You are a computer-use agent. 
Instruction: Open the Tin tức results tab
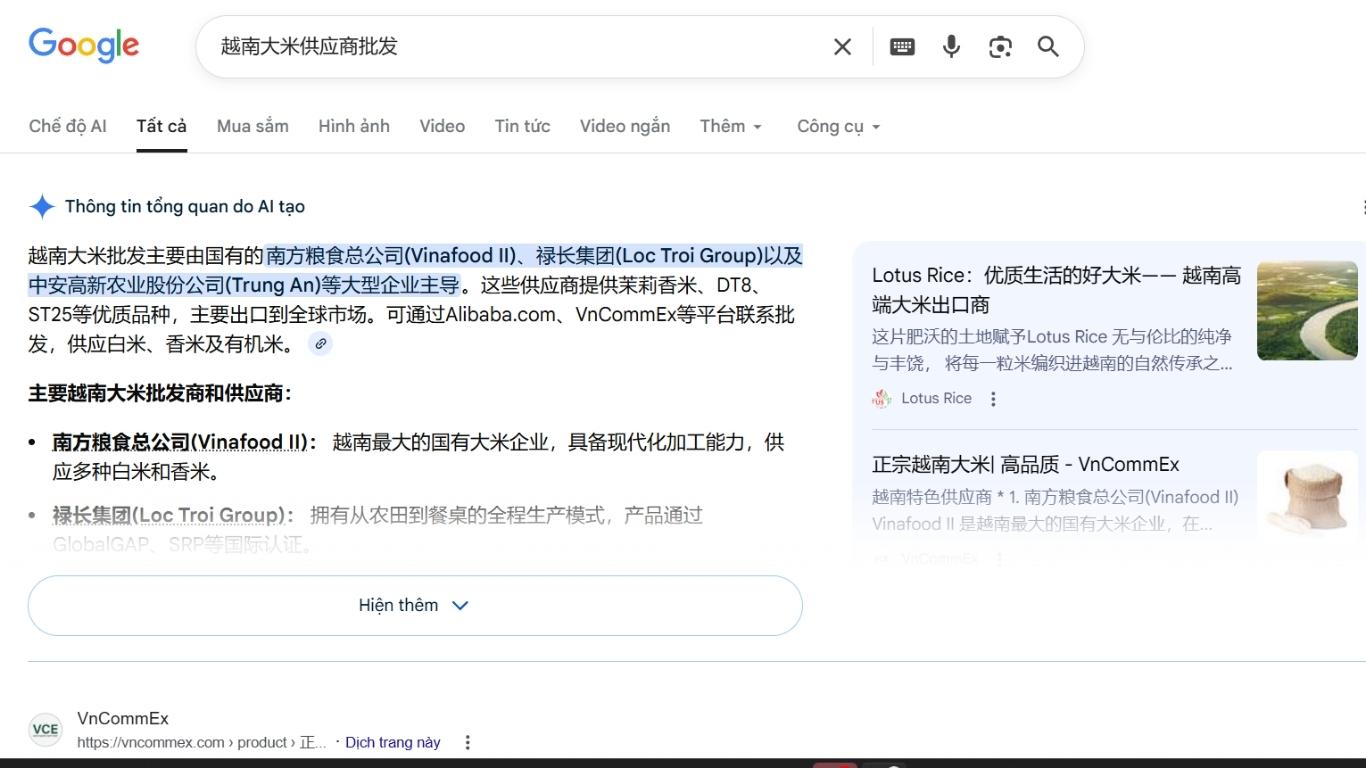[x=522, y=126]
